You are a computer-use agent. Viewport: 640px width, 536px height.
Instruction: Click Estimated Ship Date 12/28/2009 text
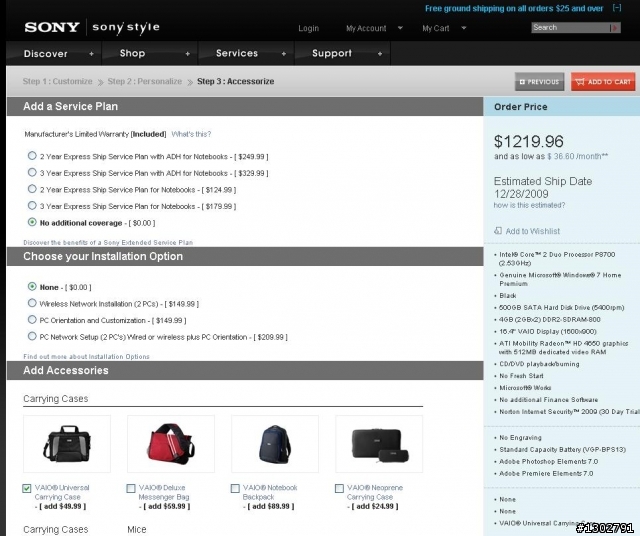[543, 187]
